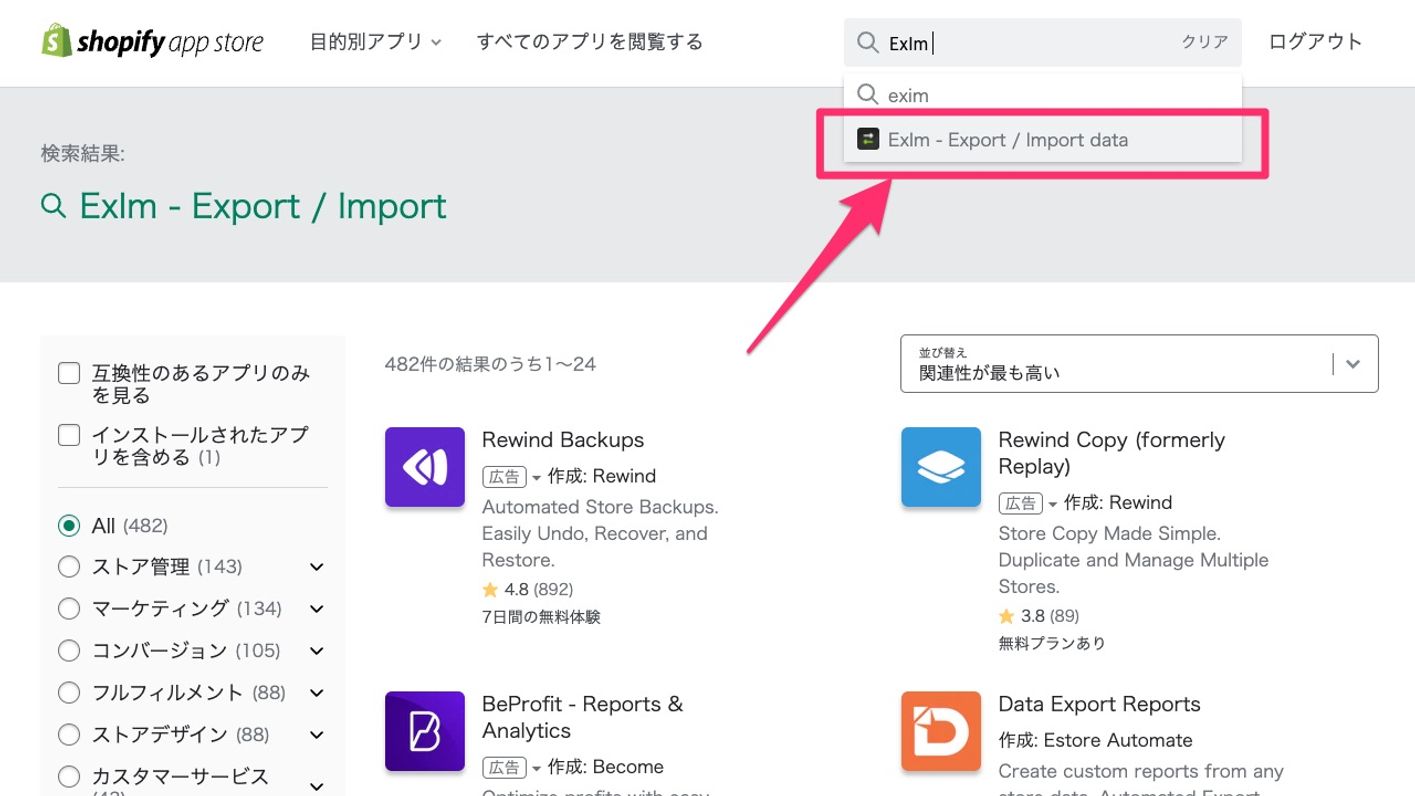Screen dimensions: 1415x796
Task: Click the green search icon by the results heading
Action: (x=54, y=206)
